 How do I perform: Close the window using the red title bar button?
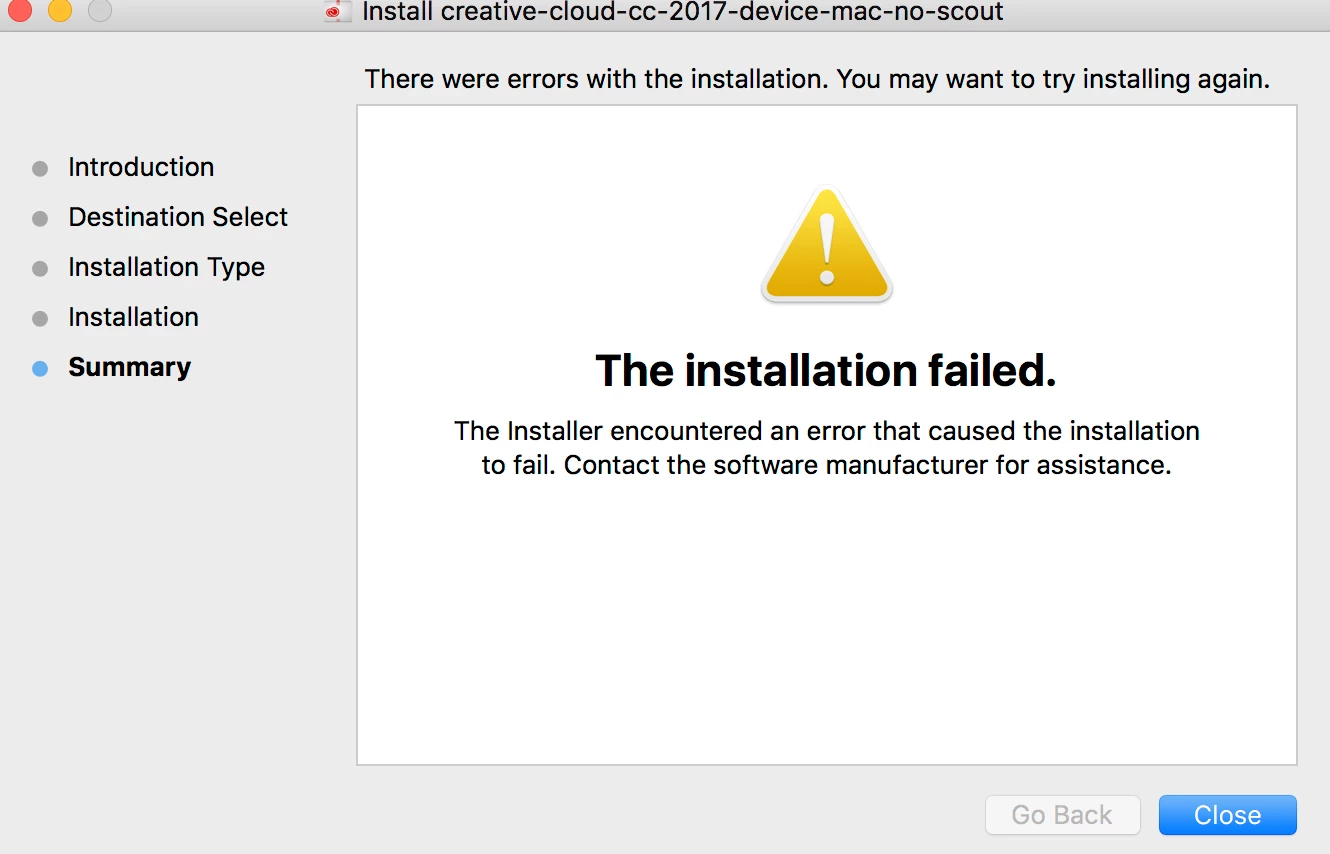pos(20,10)
